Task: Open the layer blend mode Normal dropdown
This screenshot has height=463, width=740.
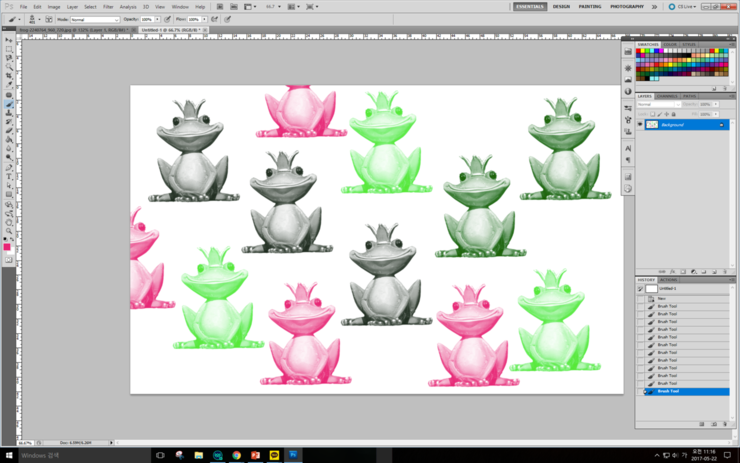Action: coord(659,104)
